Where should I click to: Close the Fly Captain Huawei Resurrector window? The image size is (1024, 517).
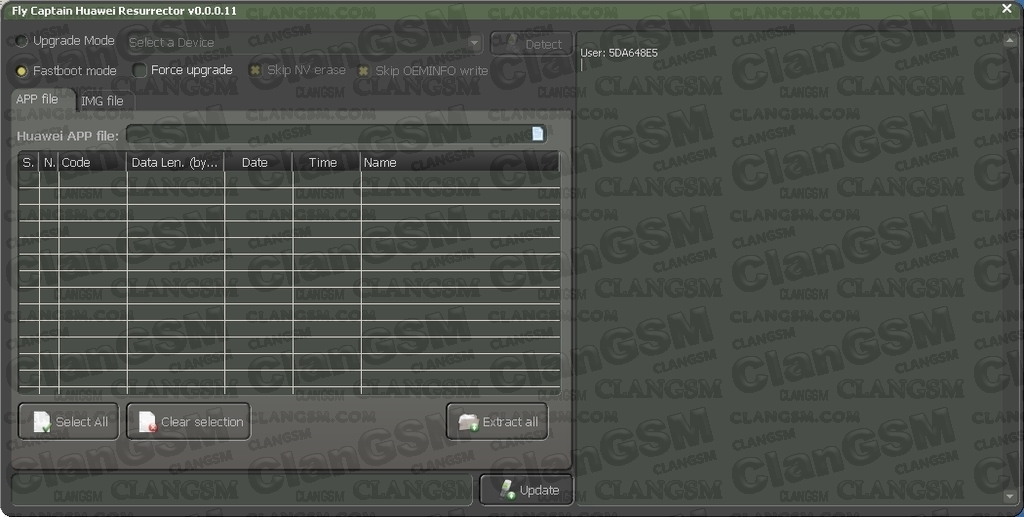(1007, 9)
